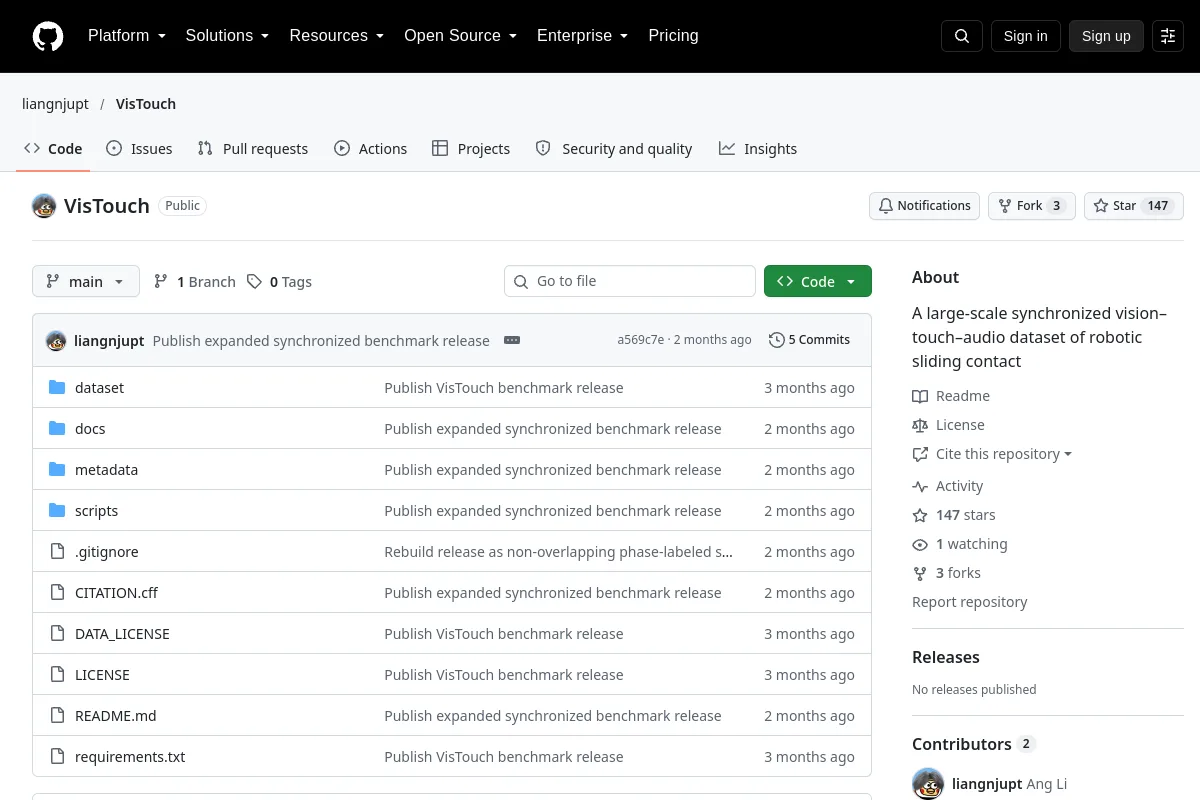Switch to the Pull requests tab
Screen dimensions: 1200x800
[x=253, y=149]
